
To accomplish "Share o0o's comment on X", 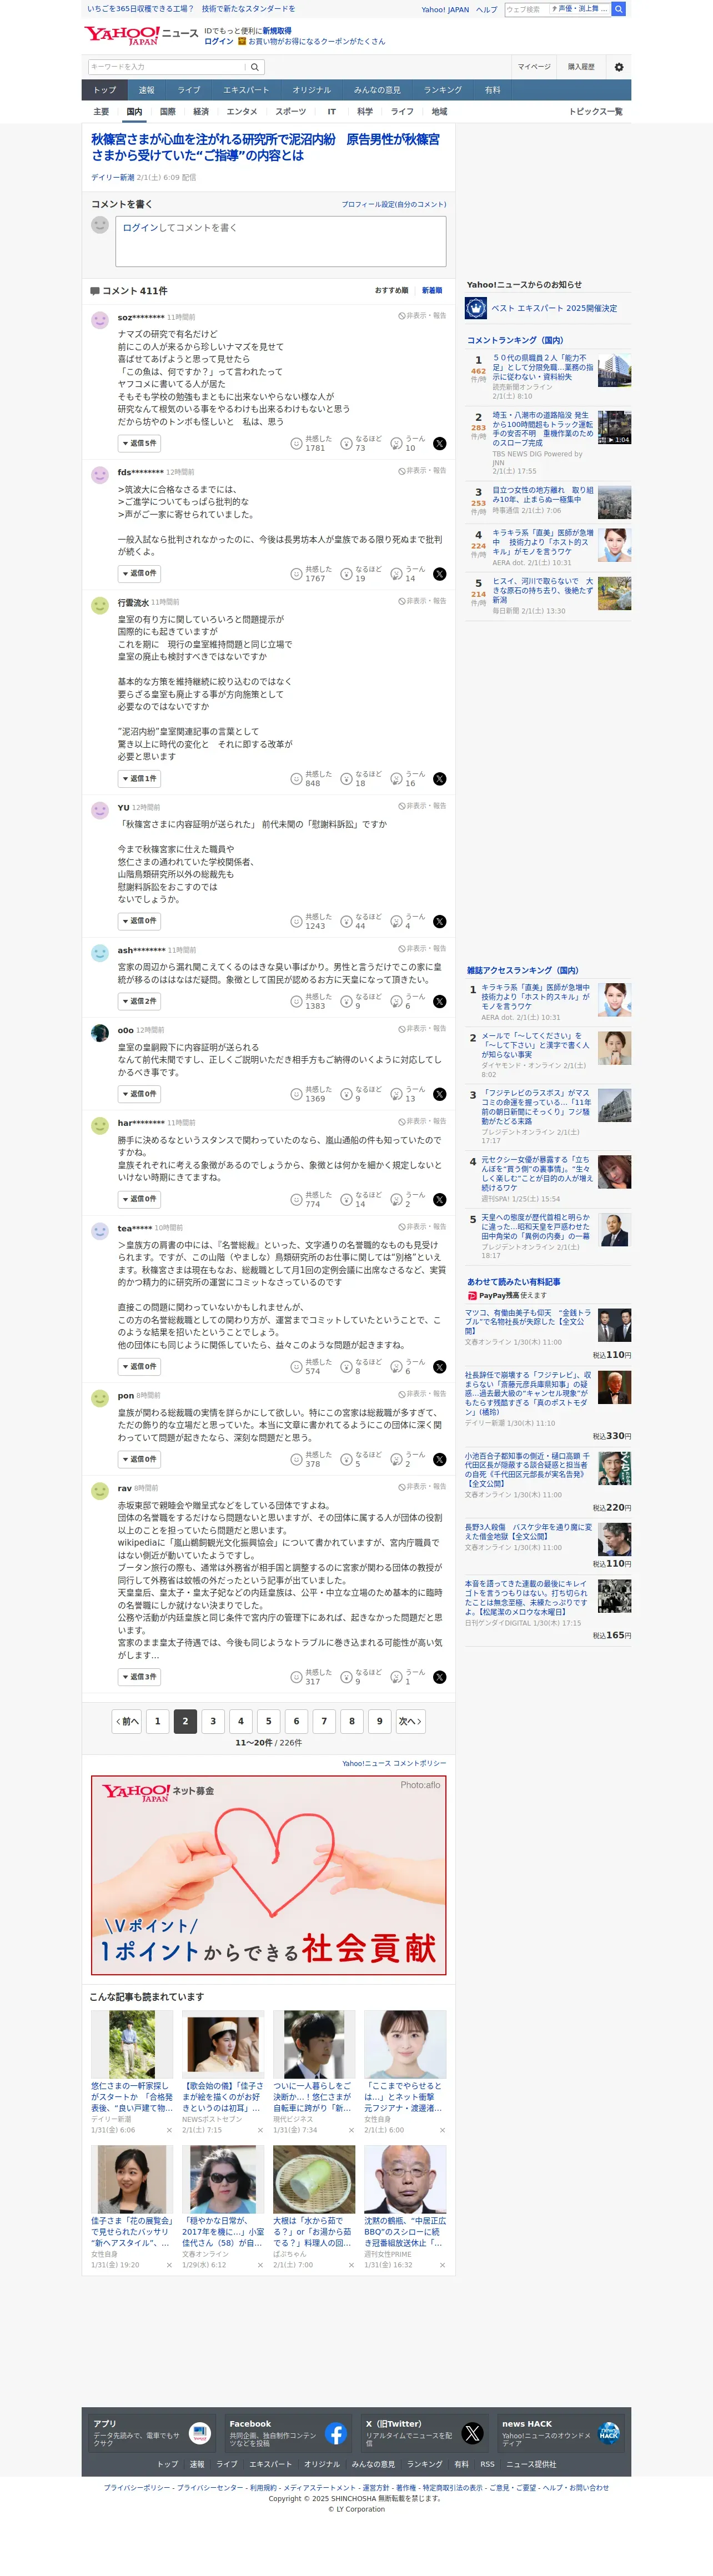I will pyautogui.click(x=439, y=1094).
